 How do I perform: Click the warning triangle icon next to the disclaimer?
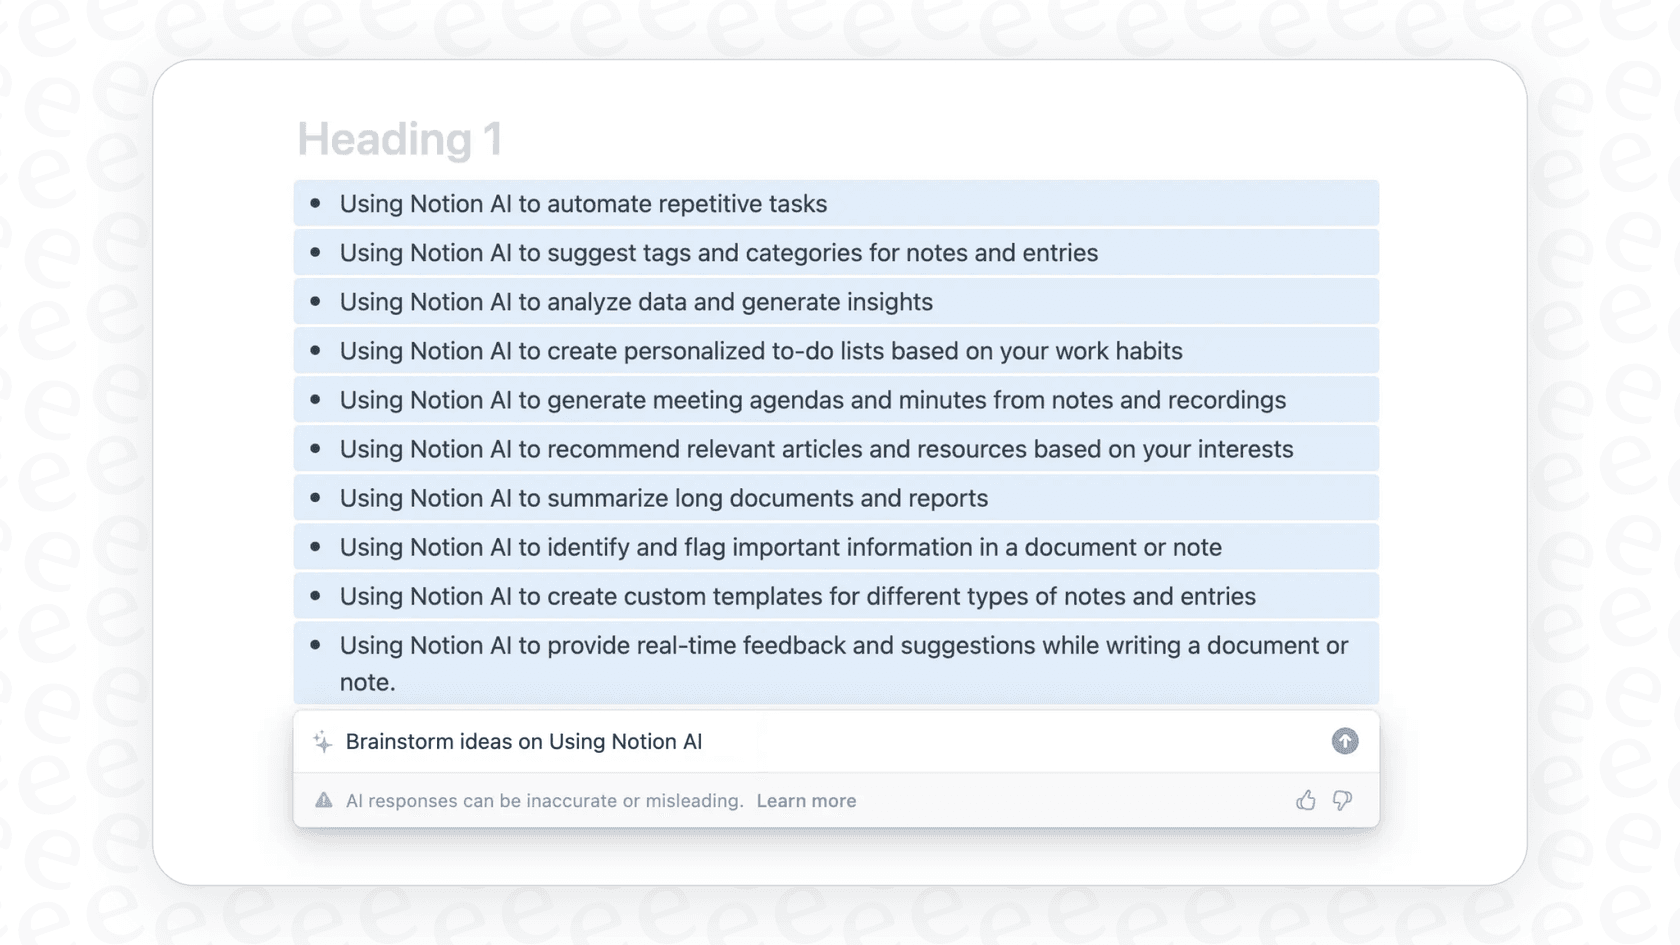coord(323,800)
